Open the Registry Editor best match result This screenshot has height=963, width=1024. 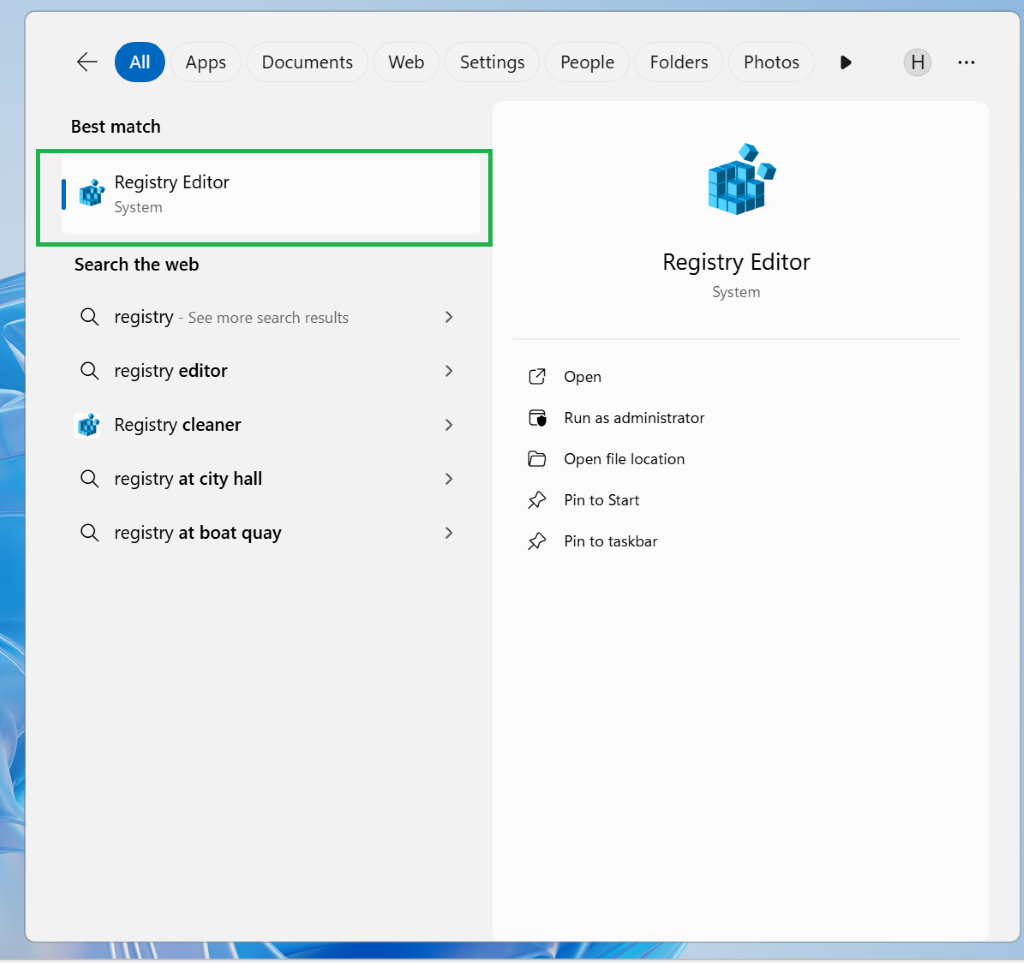click(x=271, y=194)
